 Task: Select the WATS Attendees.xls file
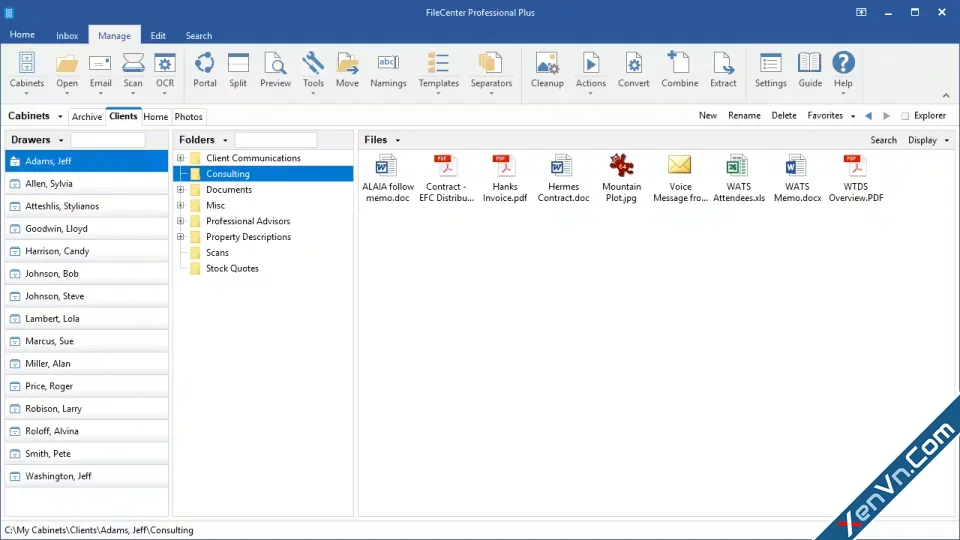[738, 178]
